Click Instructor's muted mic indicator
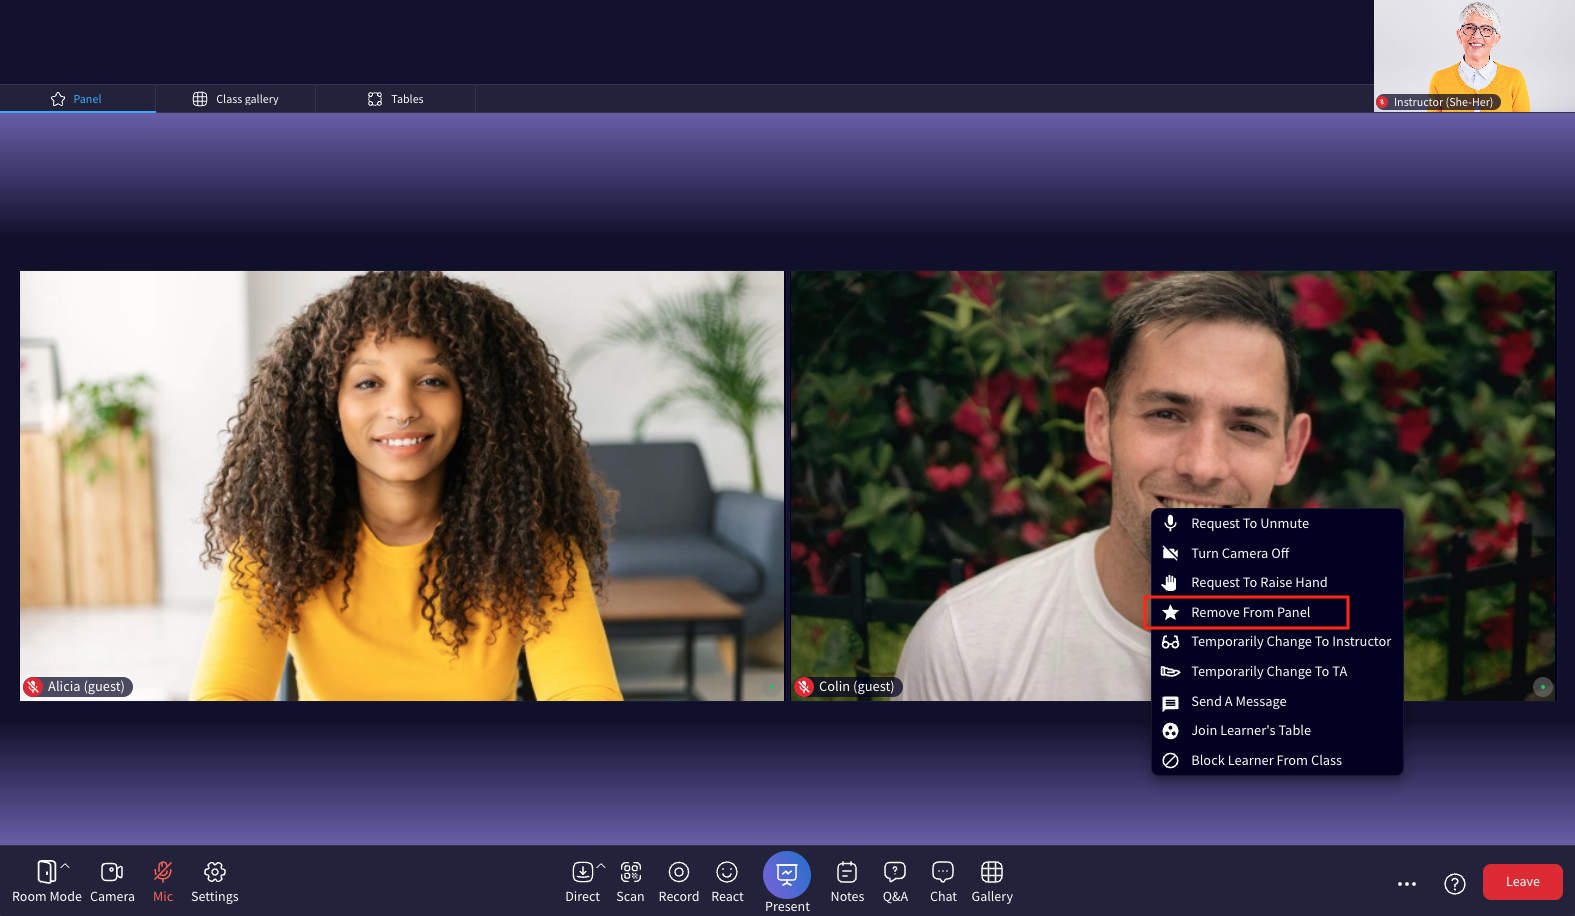The image size is (1575, 916). click(x=1383, y=102)
